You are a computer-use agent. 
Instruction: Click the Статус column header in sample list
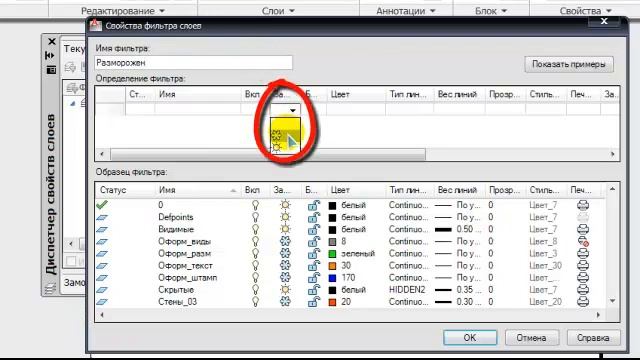coord(125,190)
